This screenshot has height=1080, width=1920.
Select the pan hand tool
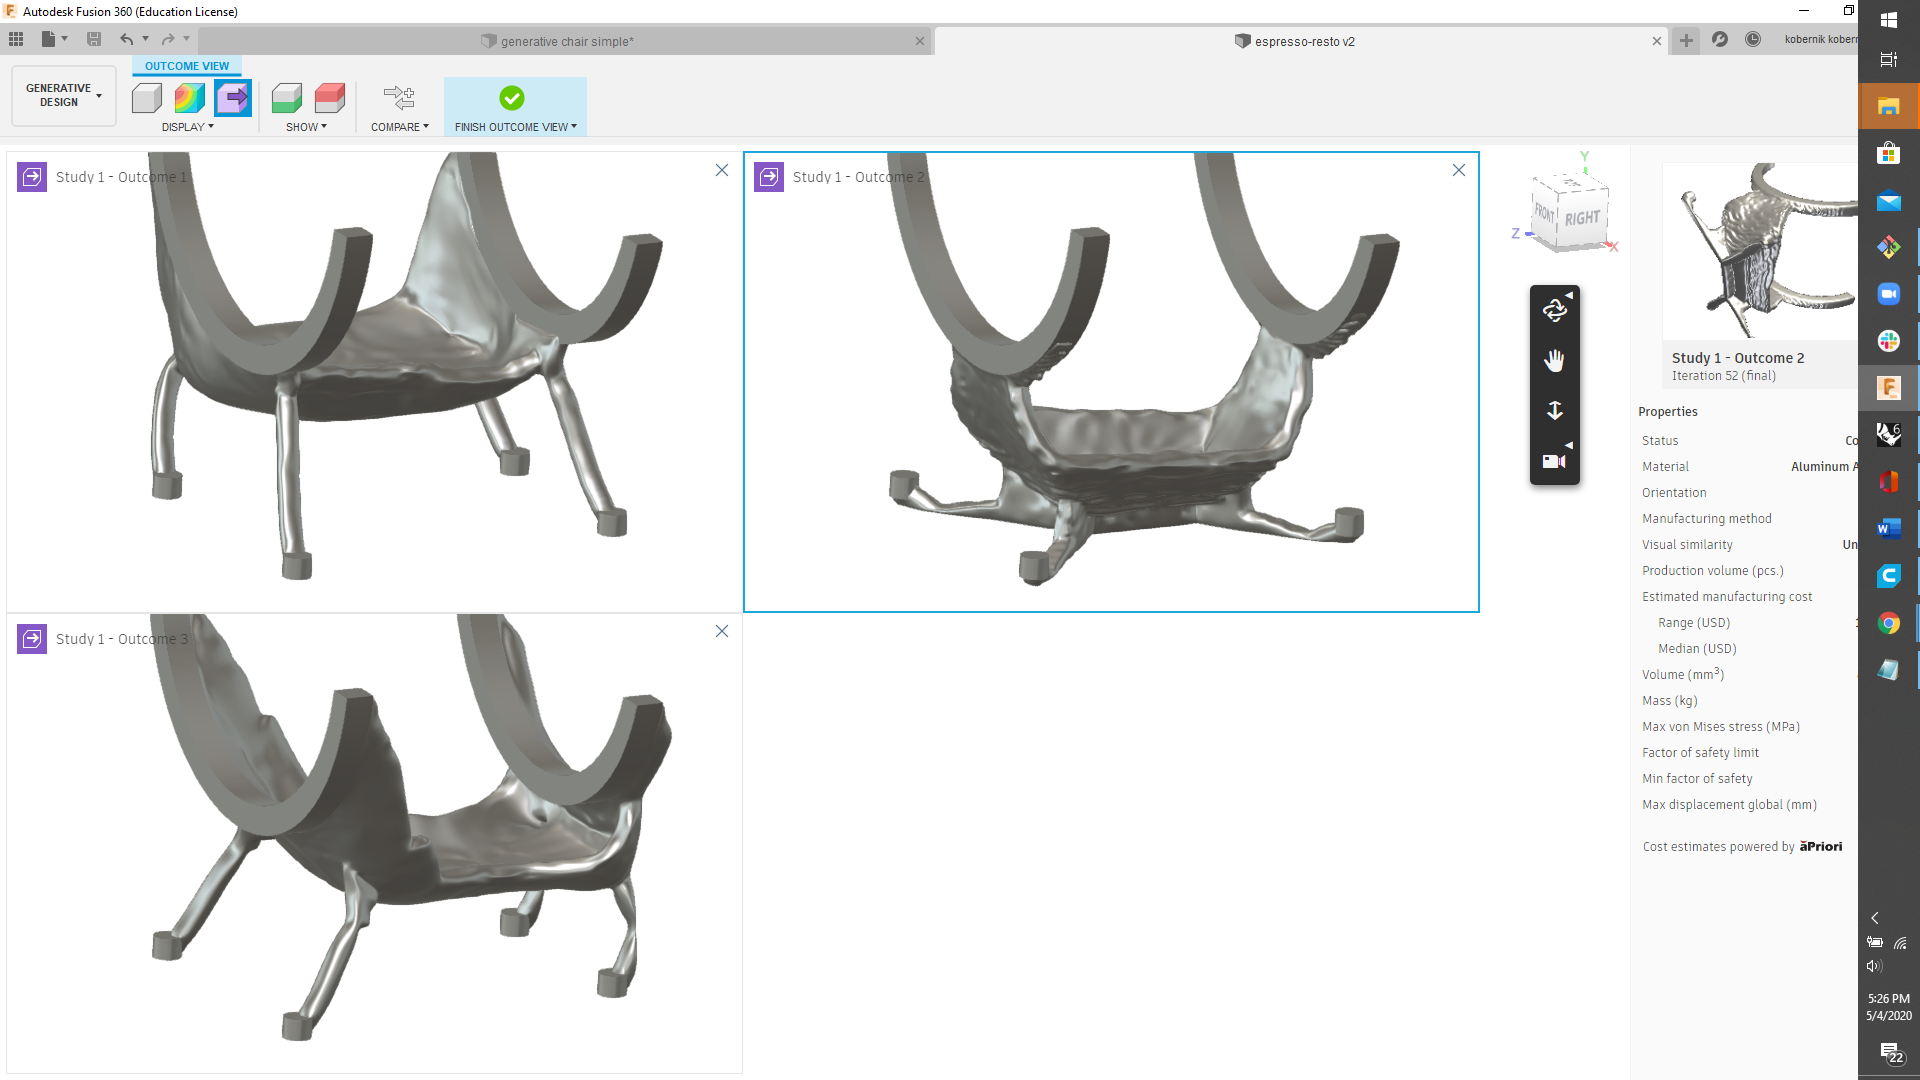click(1554, 360)
